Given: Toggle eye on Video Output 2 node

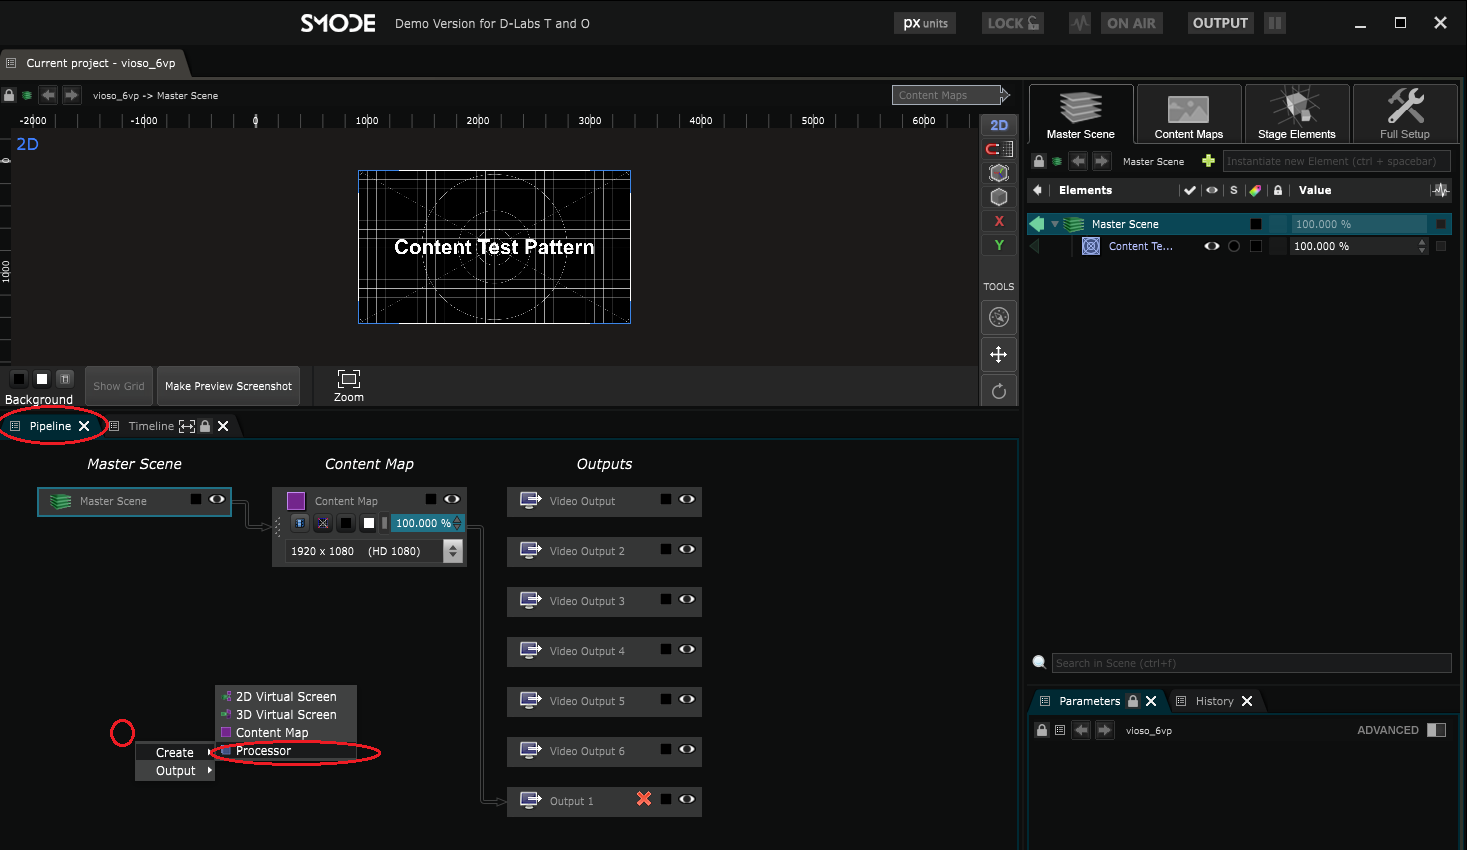Looking at the screenshot, I should 687,549.
